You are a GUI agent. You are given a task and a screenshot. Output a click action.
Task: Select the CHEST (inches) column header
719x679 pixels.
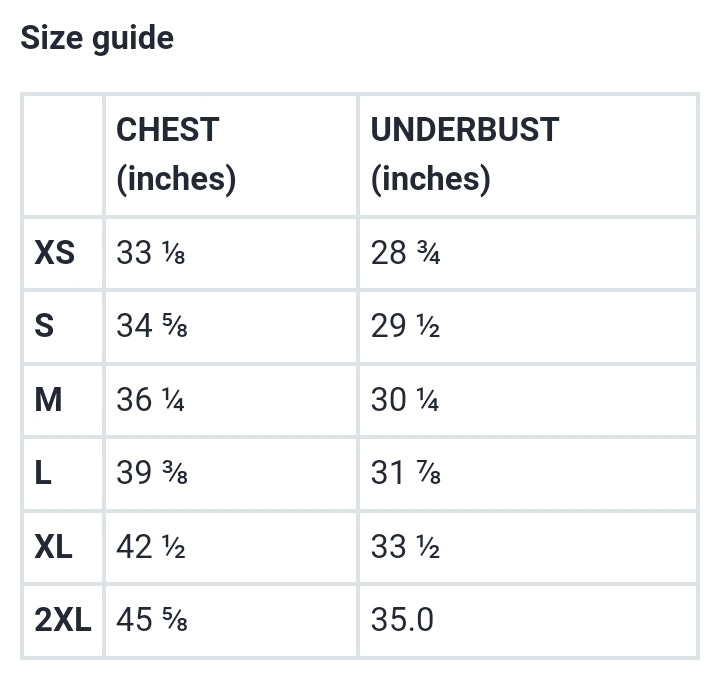coord(177,155)
